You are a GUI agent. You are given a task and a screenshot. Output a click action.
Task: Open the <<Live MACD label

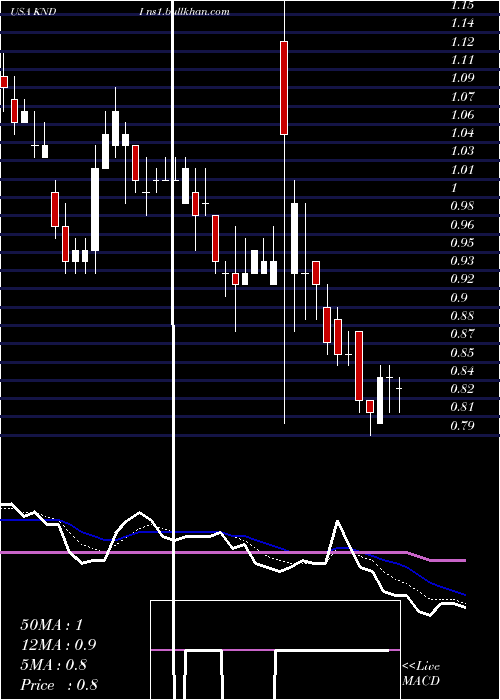421,674
